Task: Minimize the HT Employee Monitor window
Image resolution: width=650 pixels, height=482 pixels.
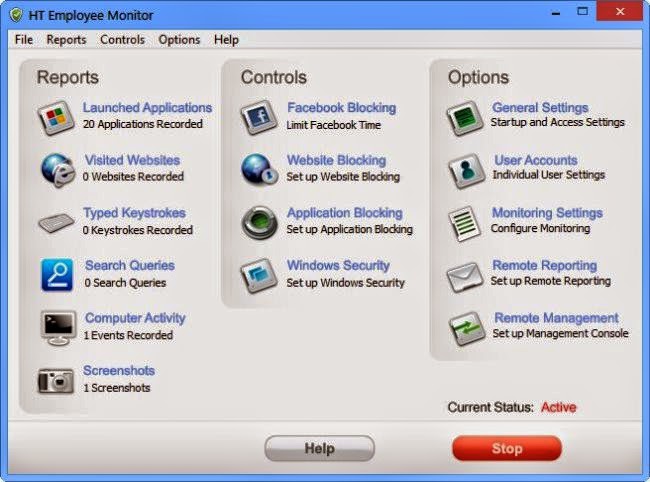Action: point(556,12)
